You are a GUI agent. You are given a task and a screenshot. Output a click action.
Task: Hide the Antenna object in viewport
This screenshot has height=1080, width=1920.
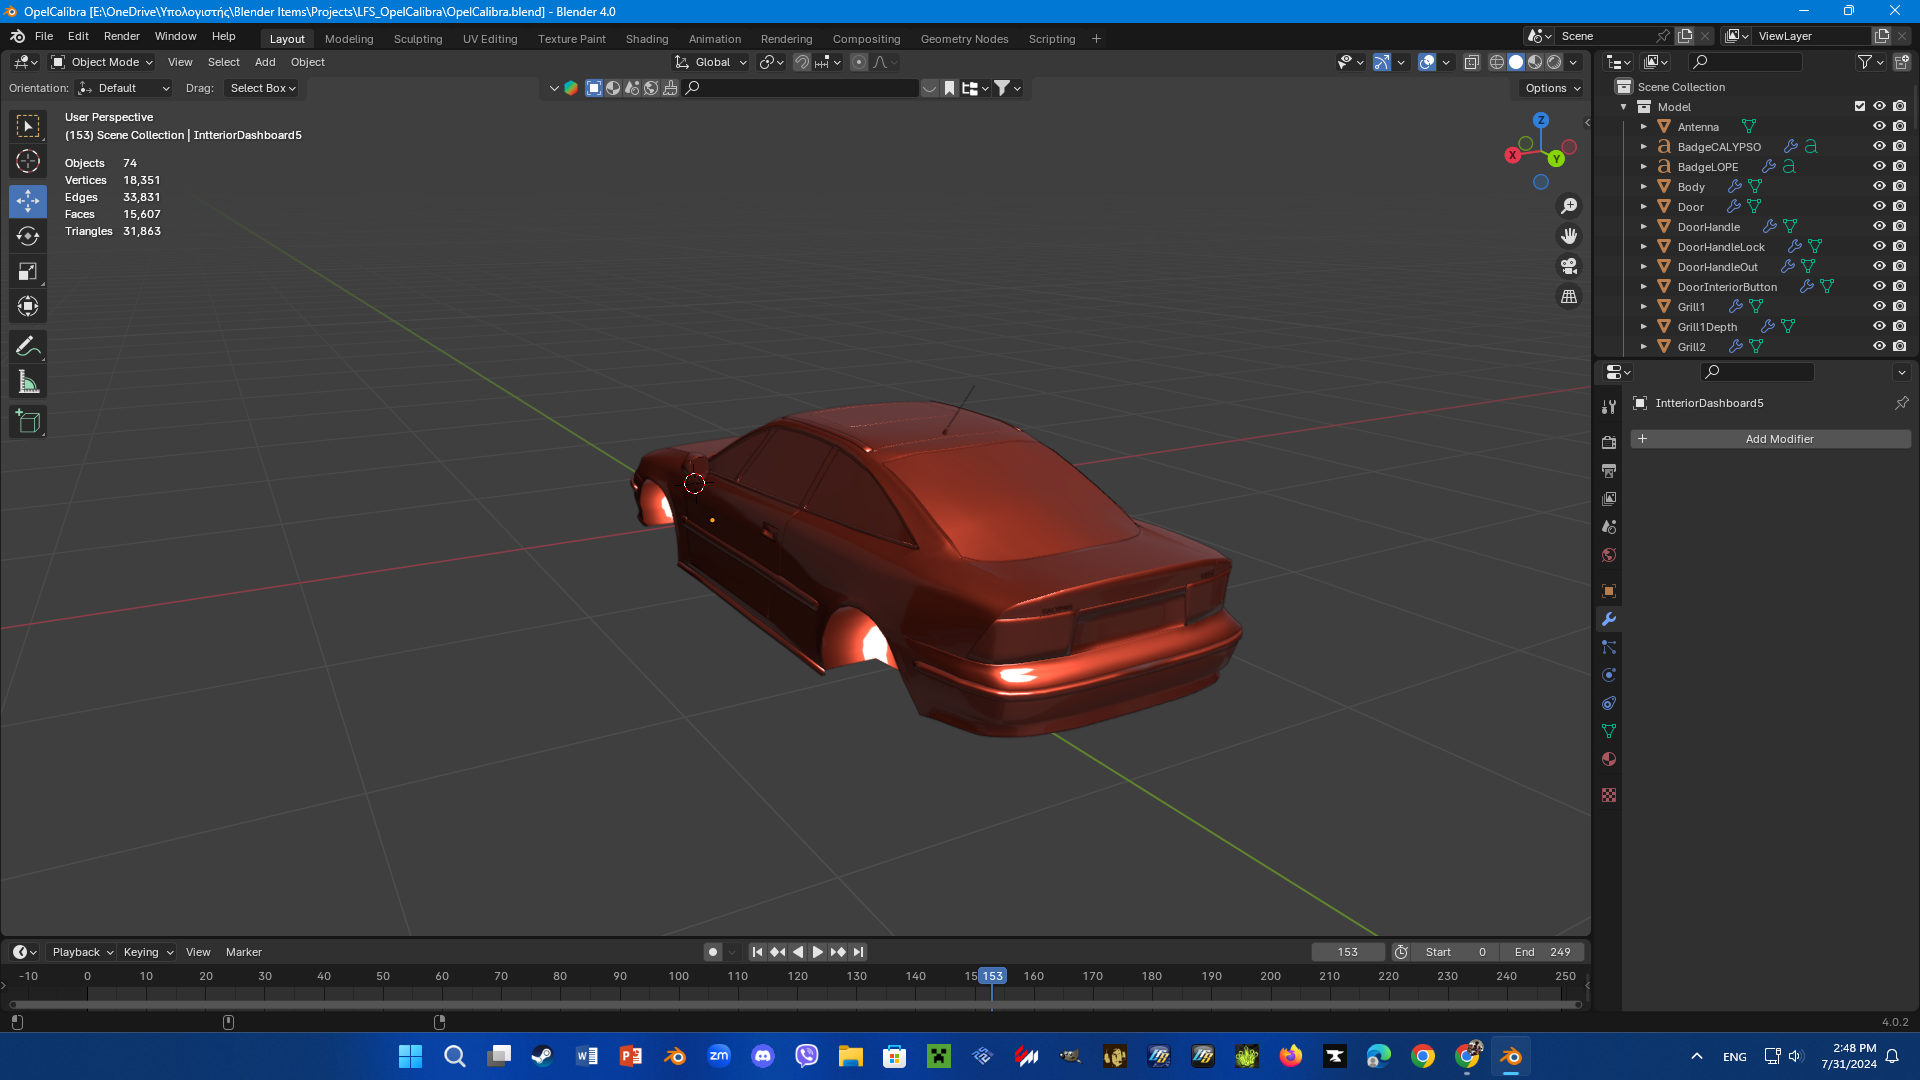(x=1879, y=126)
